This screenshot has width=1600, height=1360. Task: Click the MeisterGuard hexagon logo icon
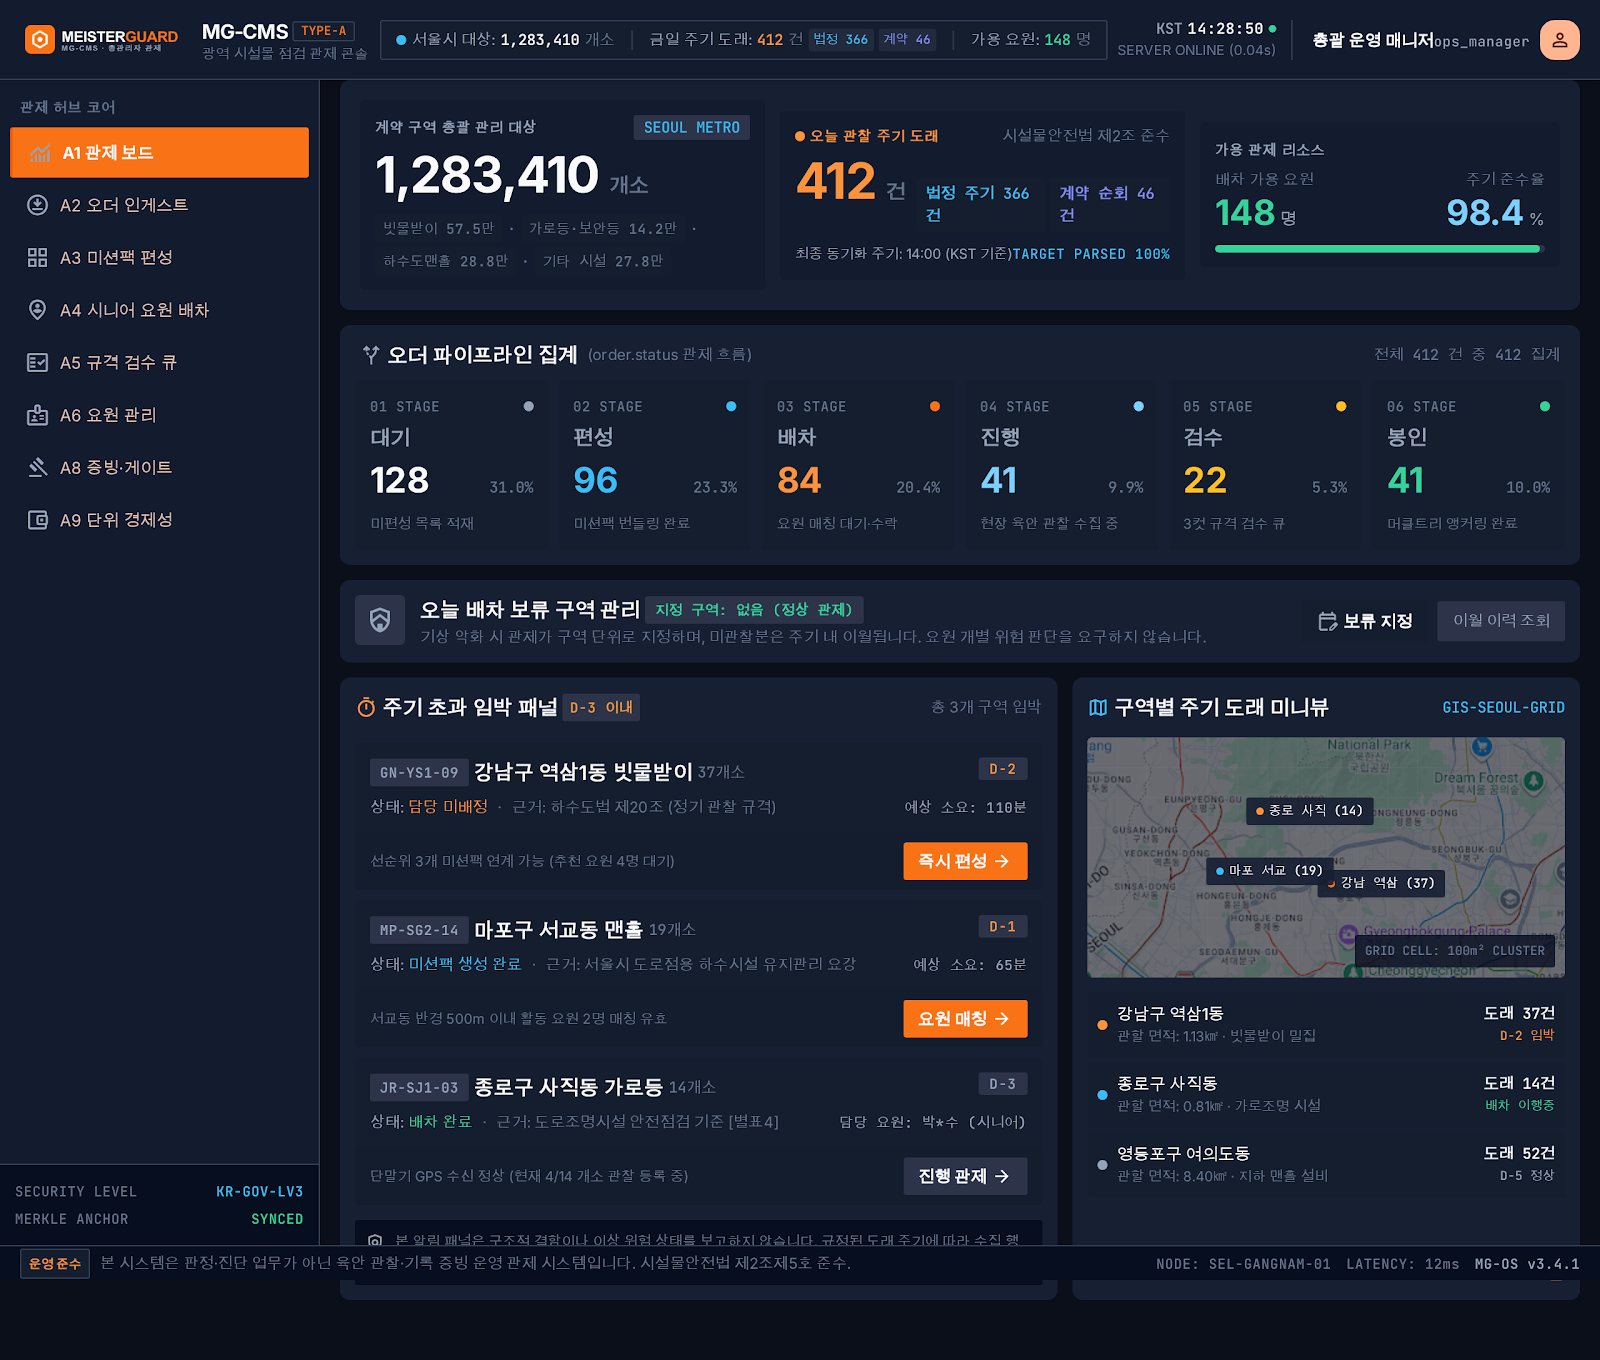pyautogui.click(x=39, y=40)
